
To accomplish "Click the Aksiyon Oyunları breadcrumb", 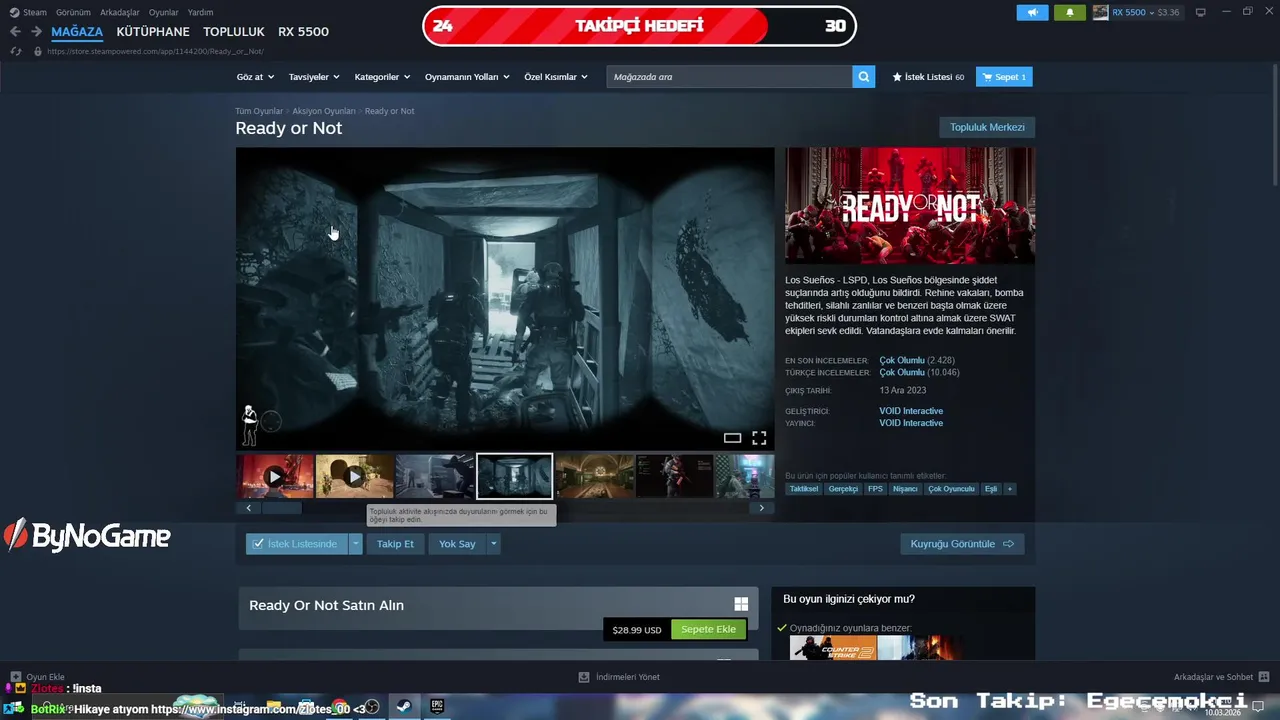I will pyautogui.click(x=324, y=111).
